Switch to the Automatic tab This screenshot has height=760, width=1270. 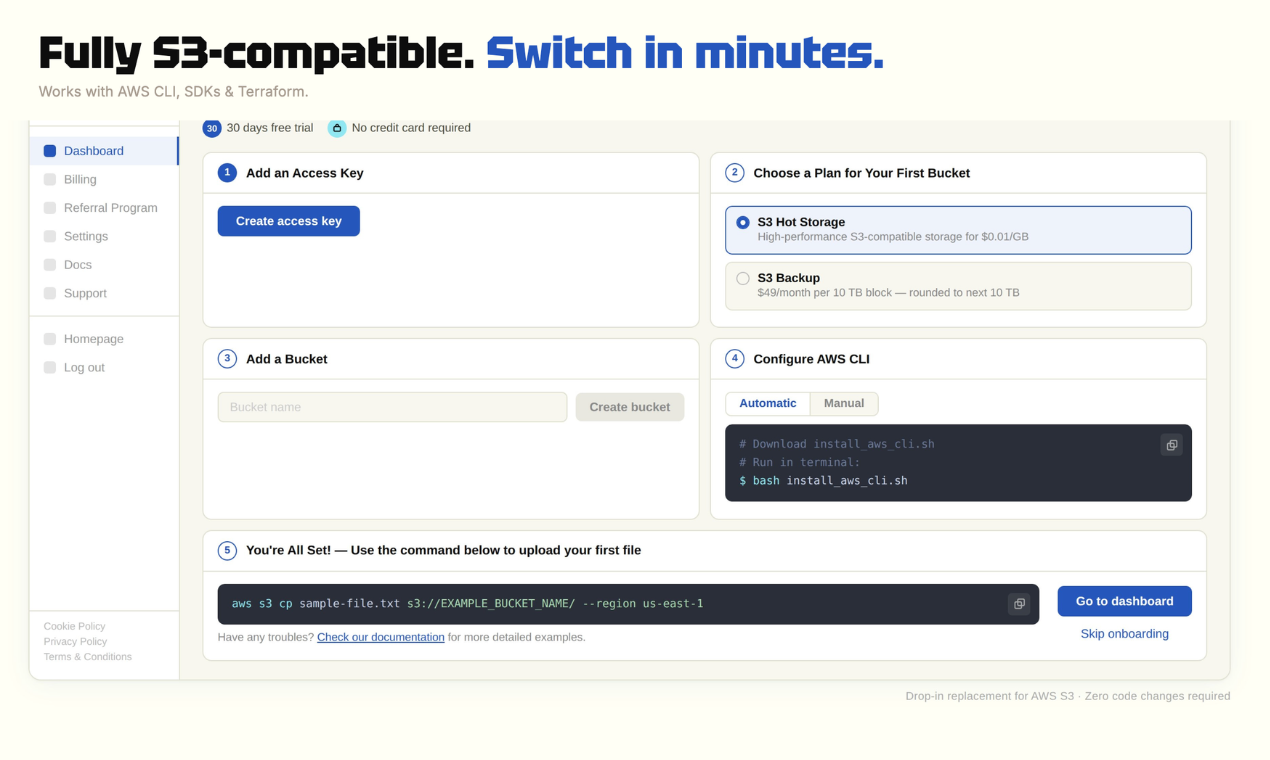tap(768, 404)
